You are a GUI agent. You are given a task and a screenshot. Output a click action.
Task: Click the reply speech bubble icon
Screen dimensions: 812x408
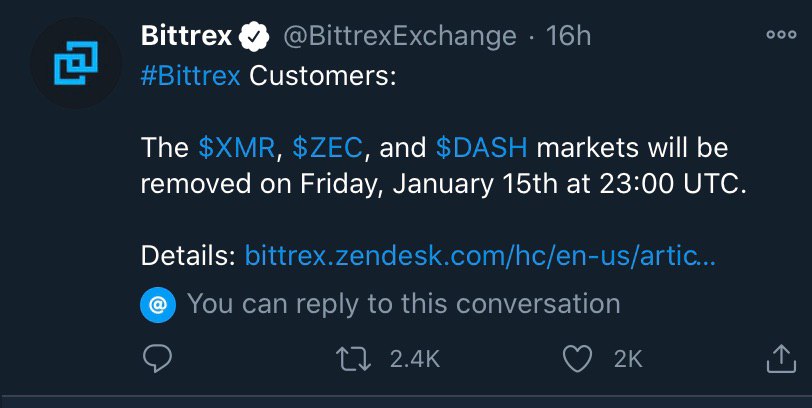point(156,359)
